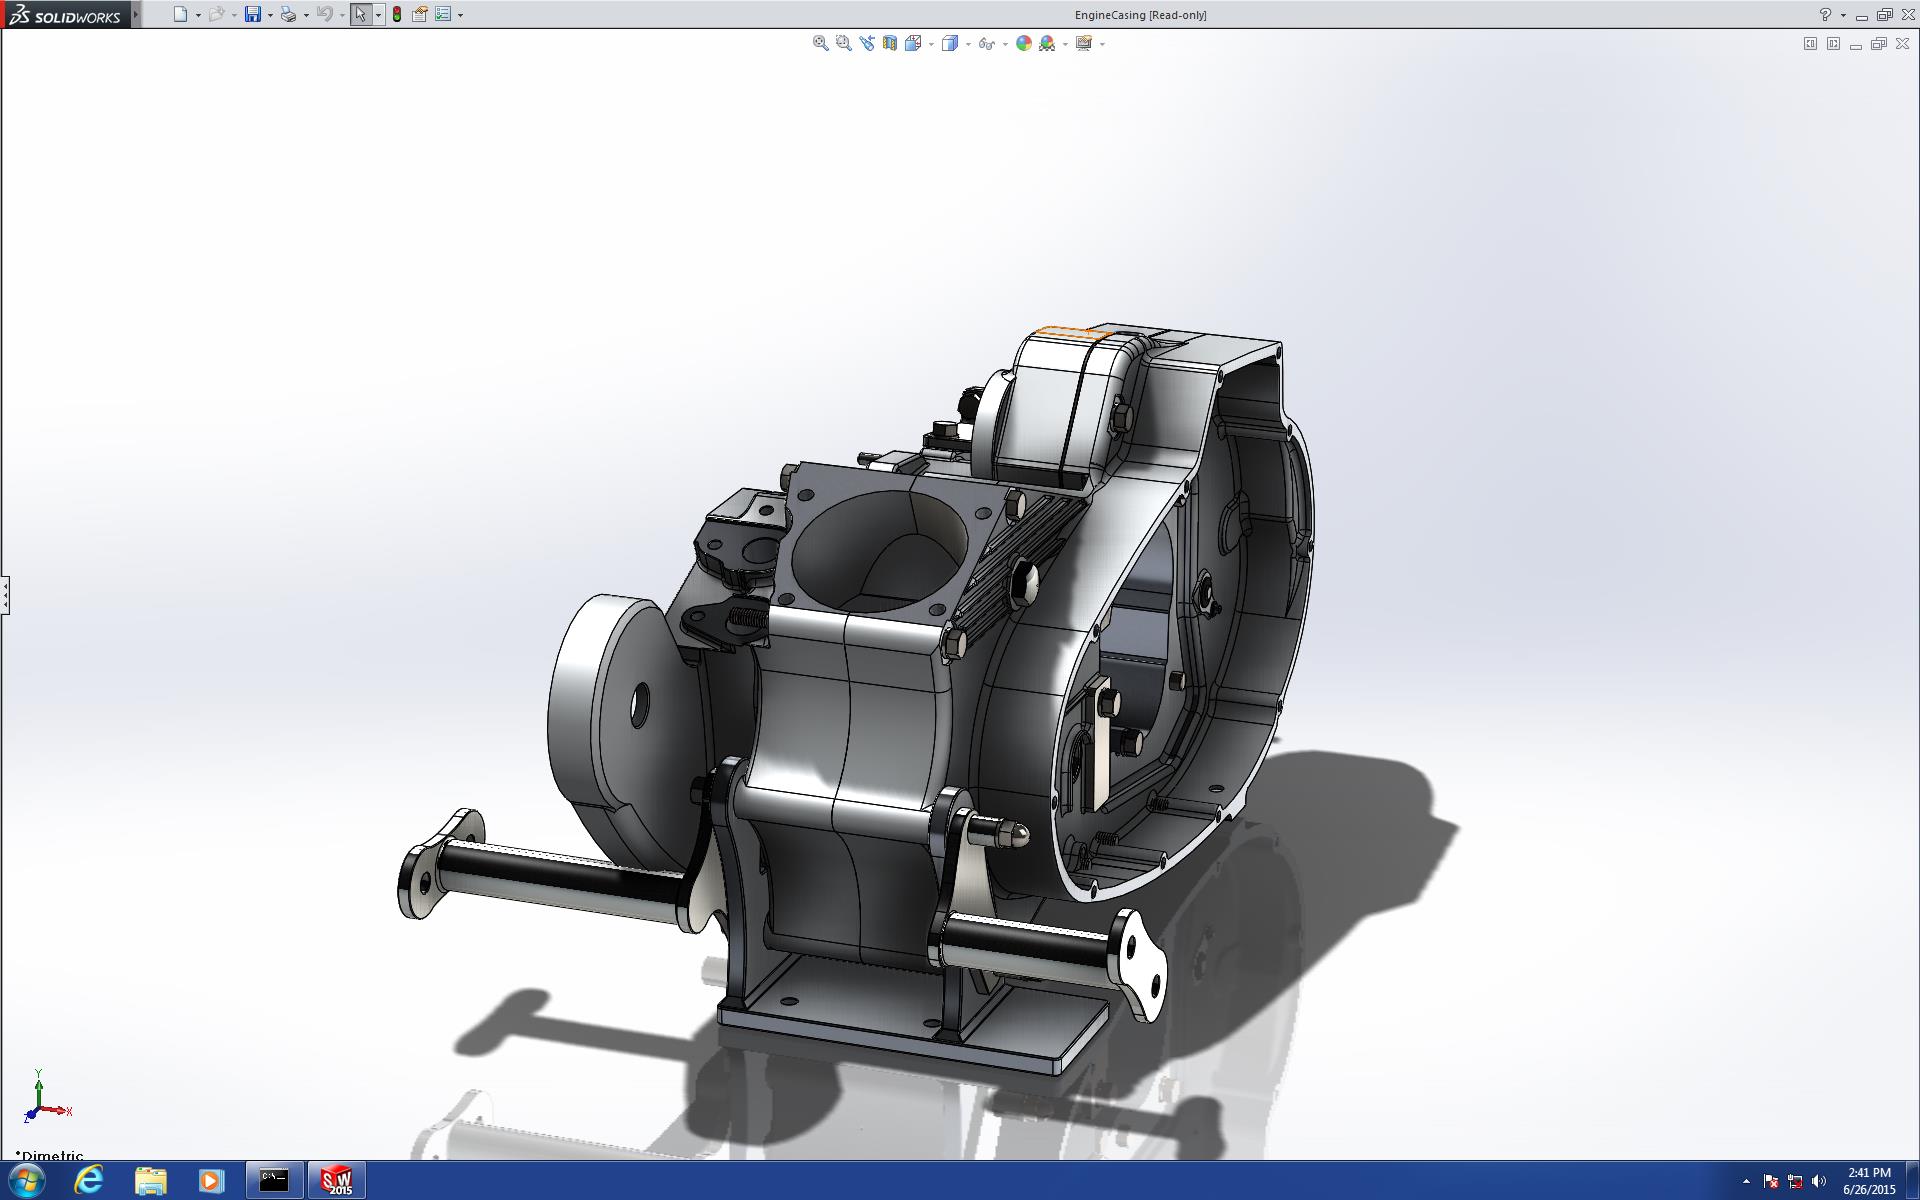Click the Save floppy disk icon

point(252,14)
